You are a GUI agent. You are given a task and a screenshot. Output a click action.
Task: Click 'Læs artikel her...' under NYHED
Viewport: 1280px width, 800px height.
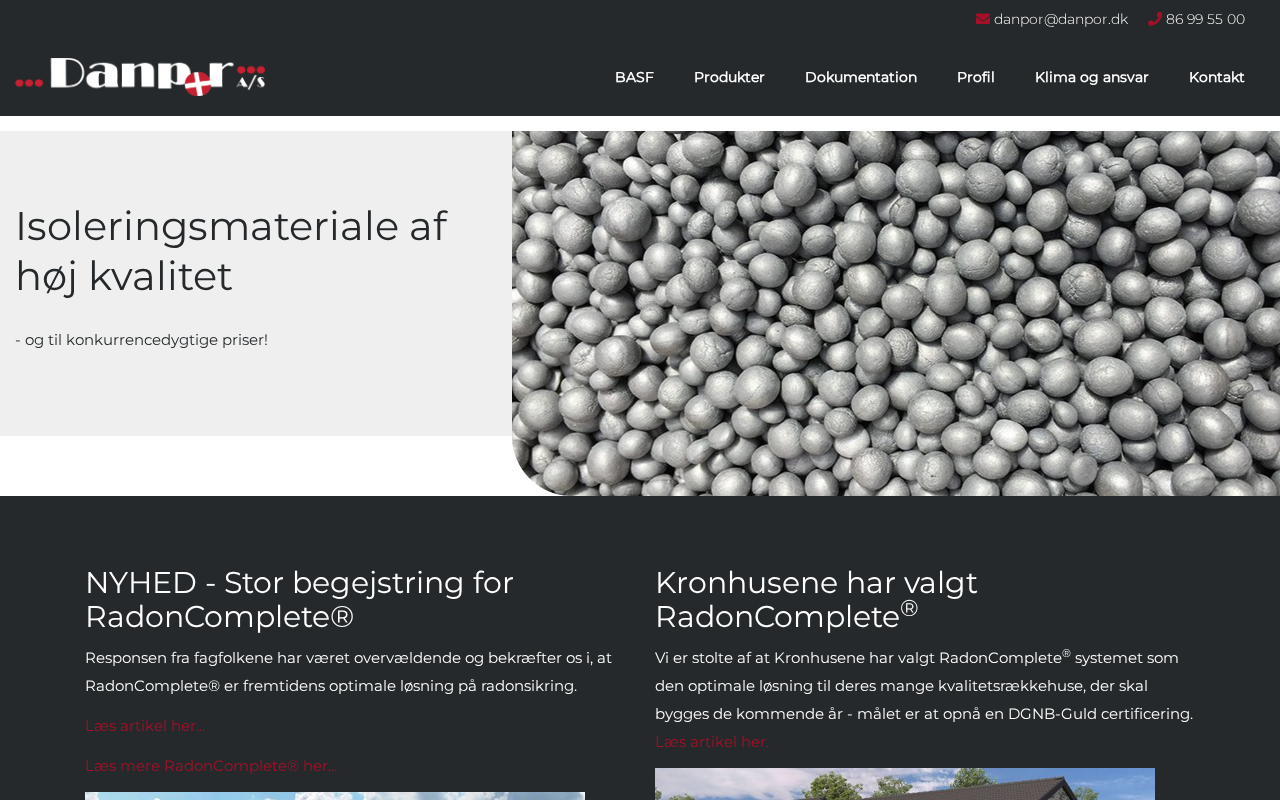point(145,726)
